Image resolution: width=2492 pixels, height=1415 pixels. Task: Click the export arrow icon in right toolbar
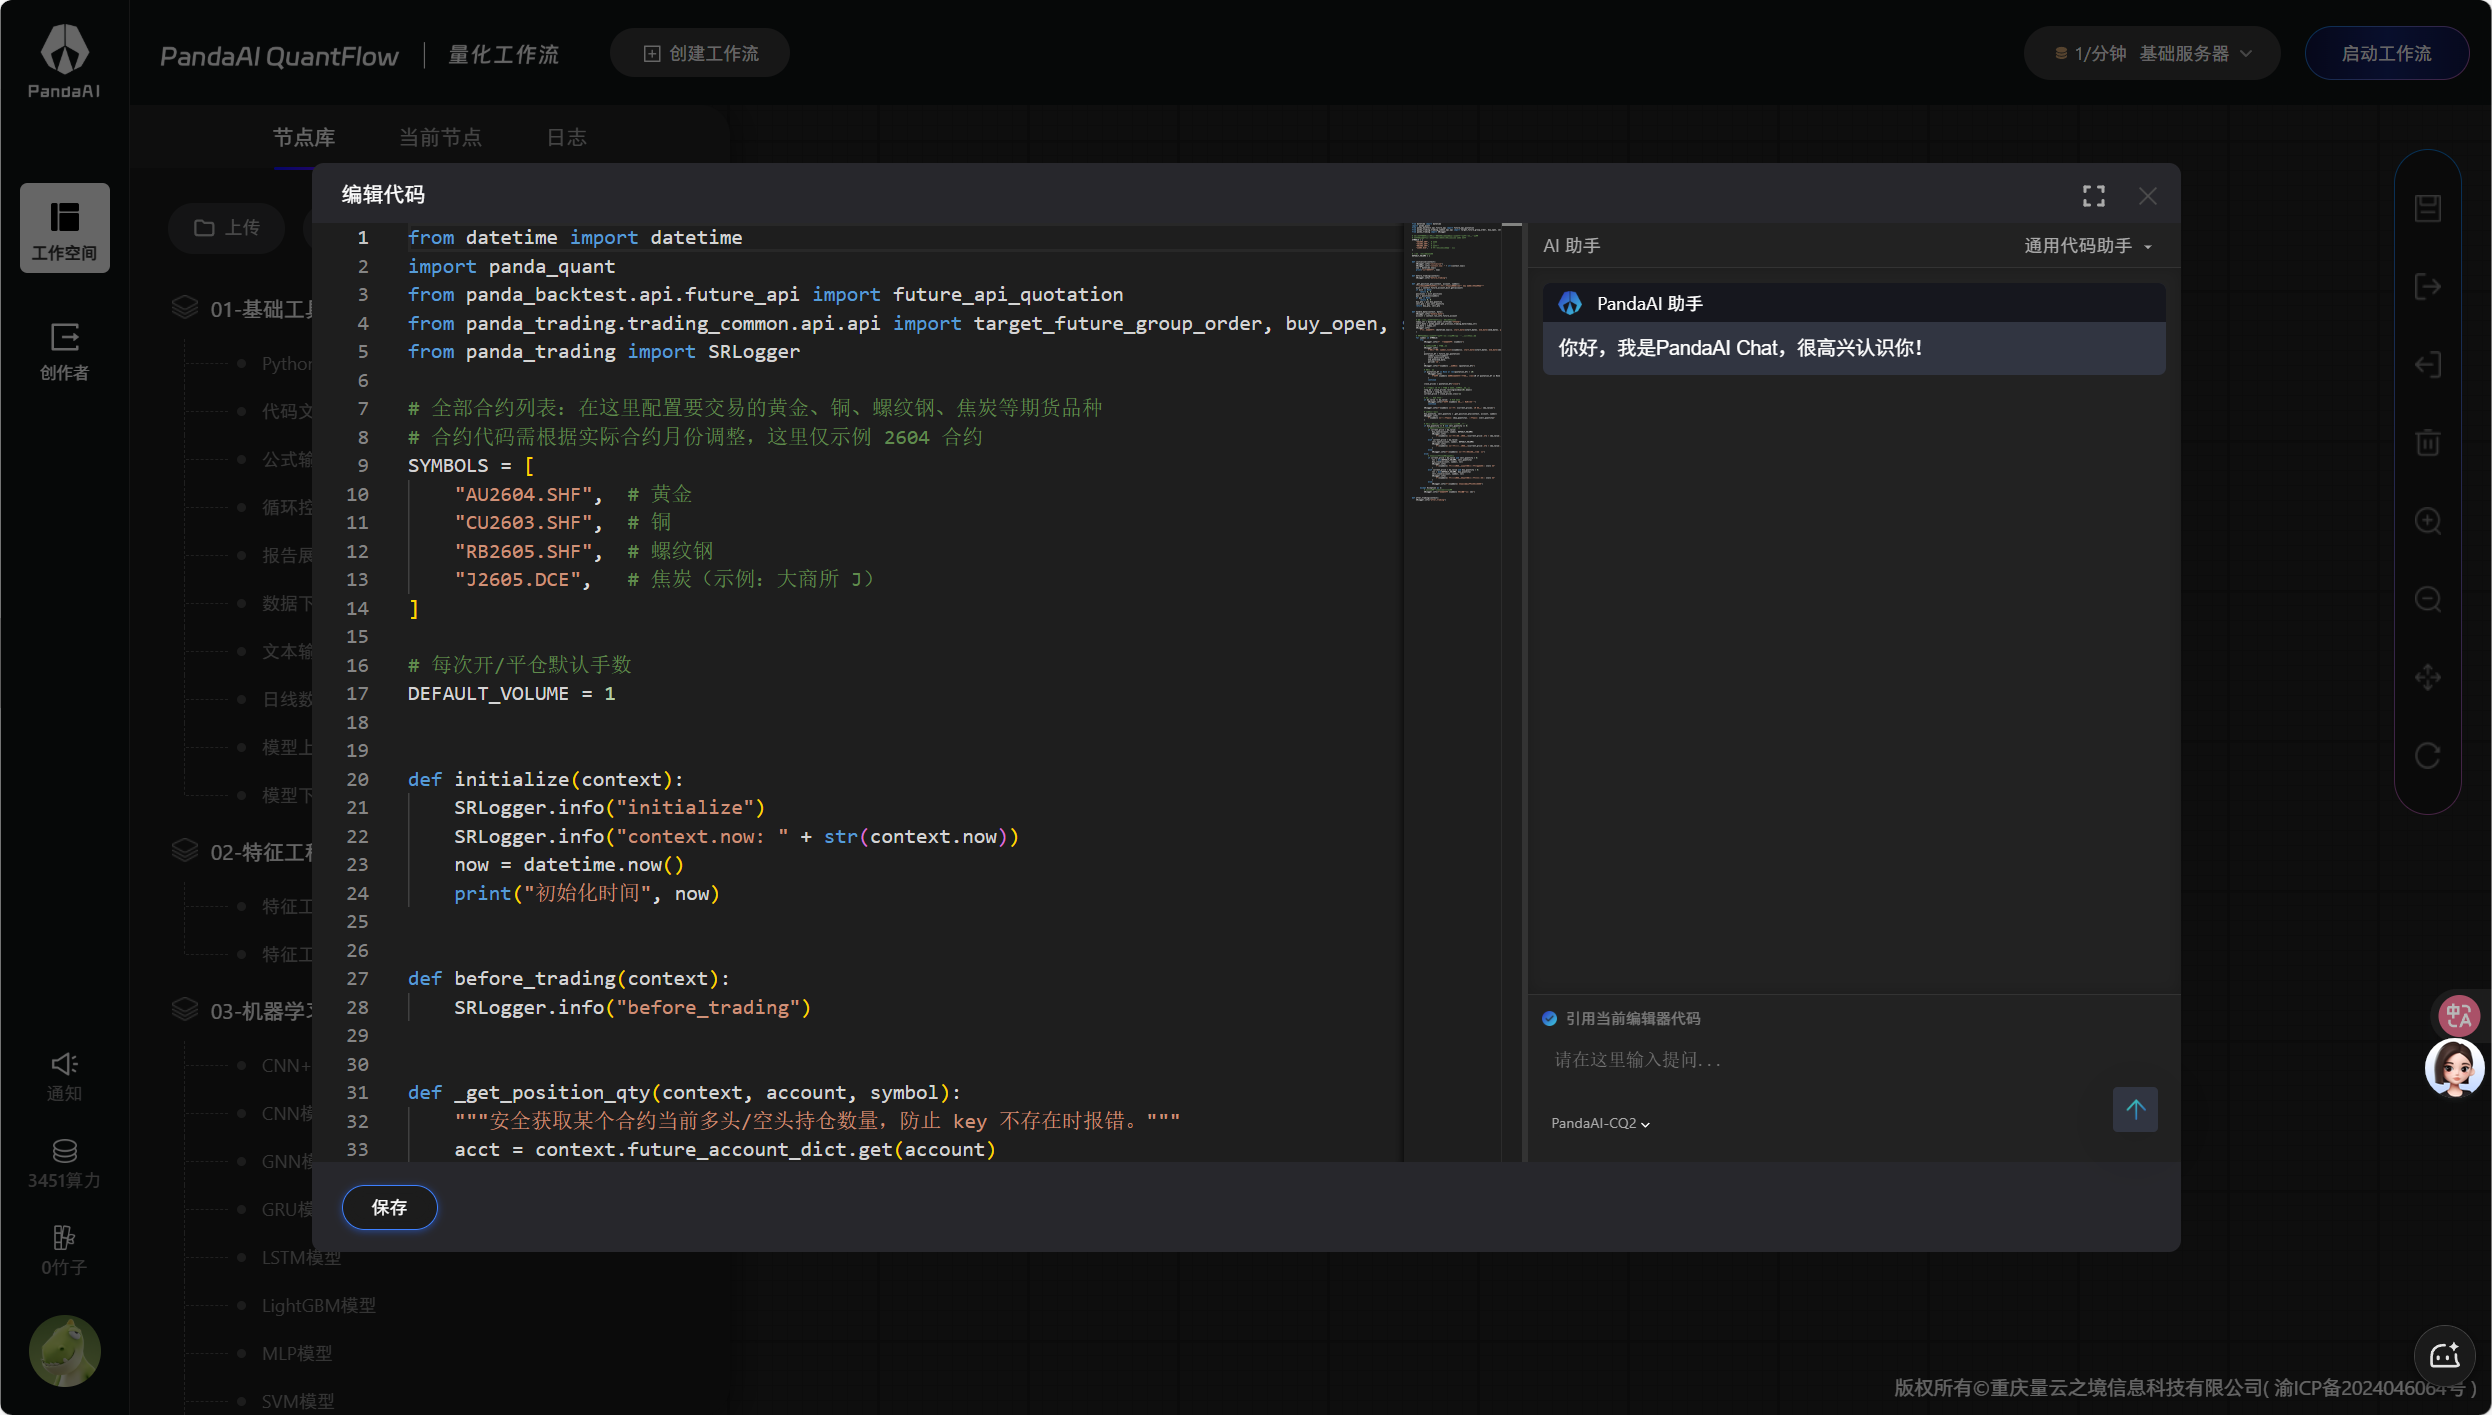2428,287
